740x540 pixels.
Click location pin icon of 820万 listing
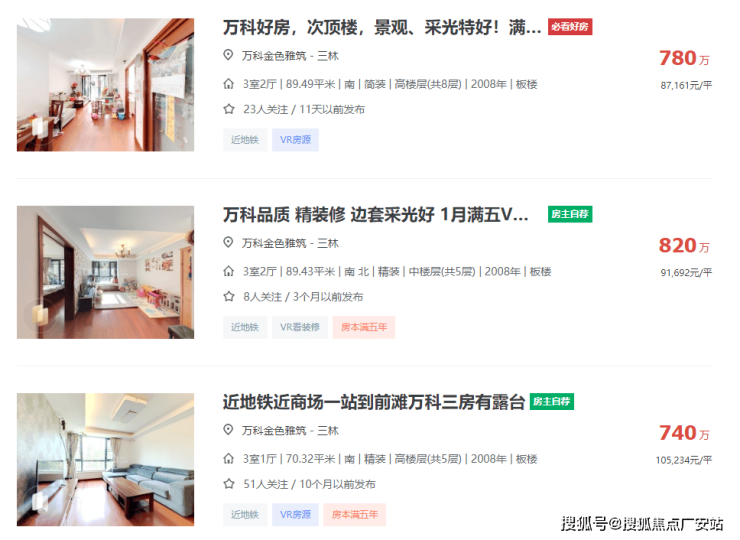(x=228, y=243)
